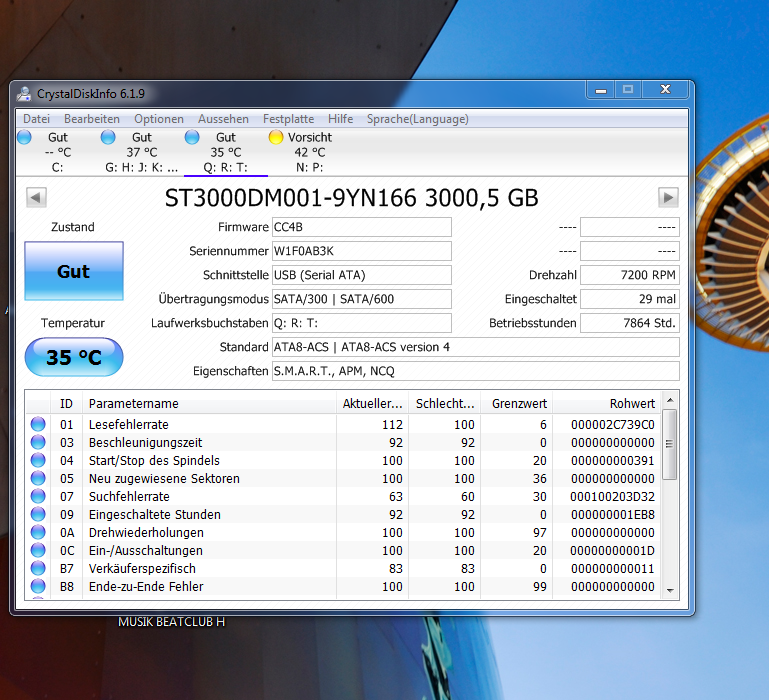Click the SMART list scrollbar thumb
769x700 pixels.
[x=670, y=444]
